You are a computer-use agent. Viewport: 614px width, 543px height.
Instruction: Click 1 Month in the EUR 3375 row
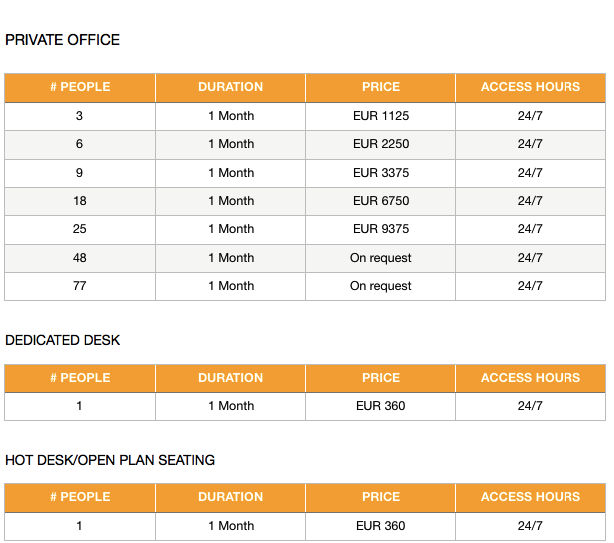tap(231, 173)
